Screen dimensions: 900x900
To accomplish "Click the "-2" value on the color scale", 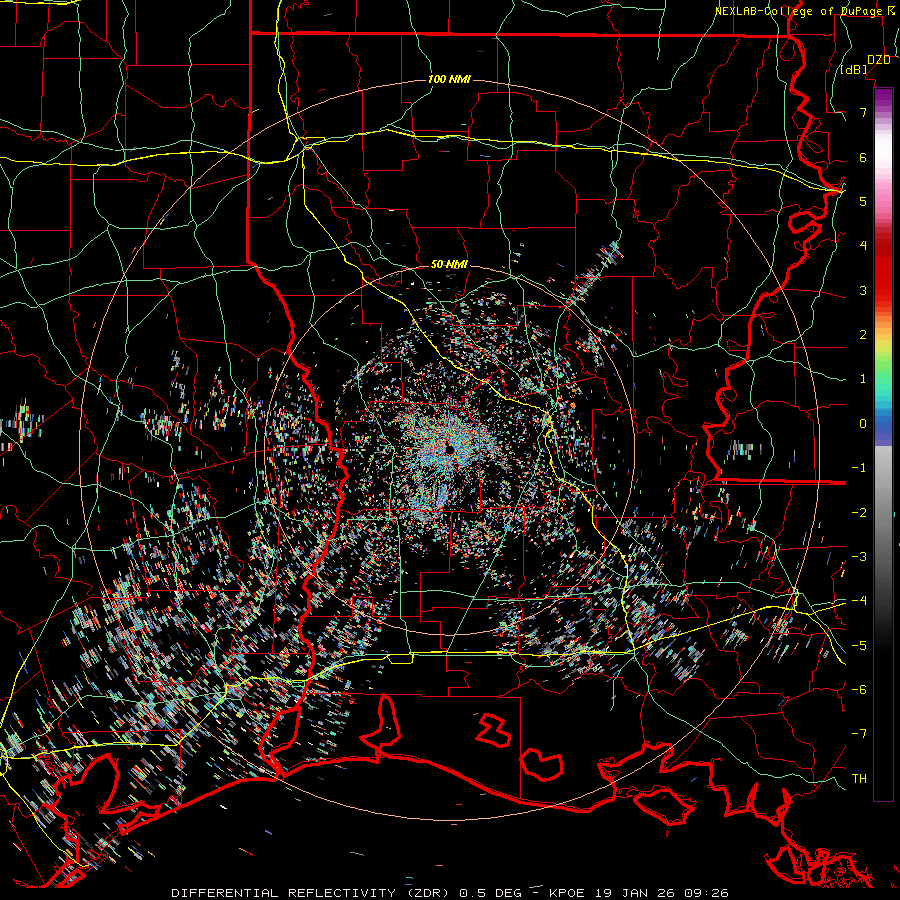I will 859,513.
